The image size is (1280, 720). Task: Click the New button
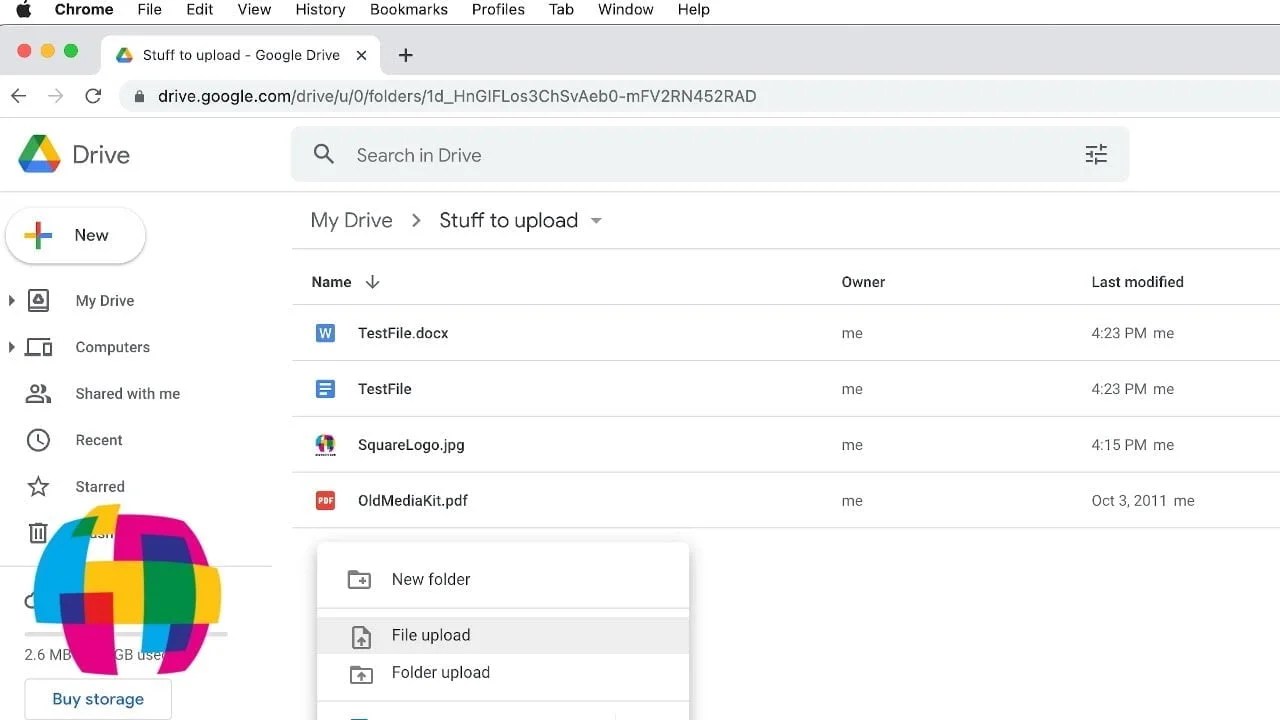(75, 235)
